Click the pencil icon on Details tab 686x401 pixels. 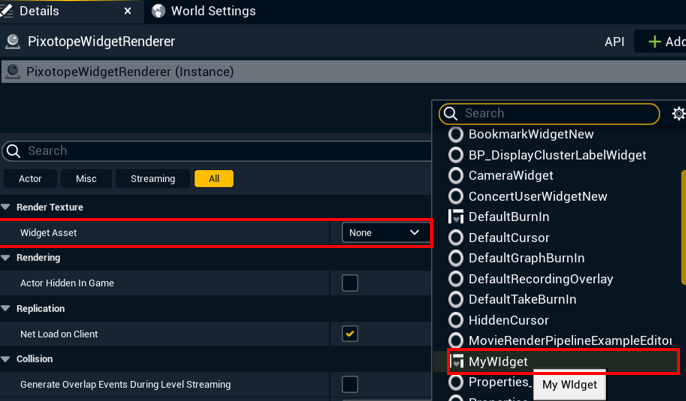coord(10,11)
